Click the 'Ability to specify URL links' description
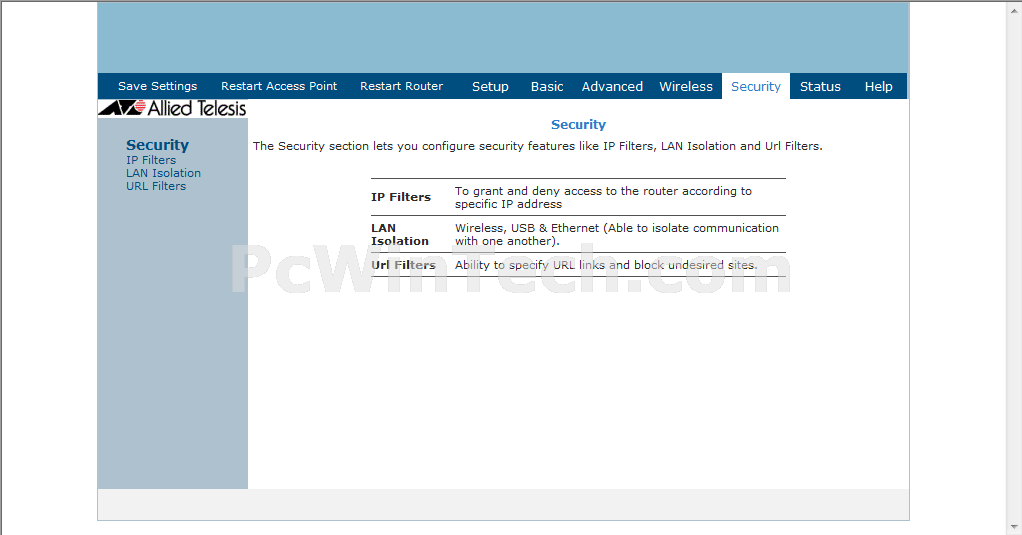1022x535 pixels. [606, 265]
